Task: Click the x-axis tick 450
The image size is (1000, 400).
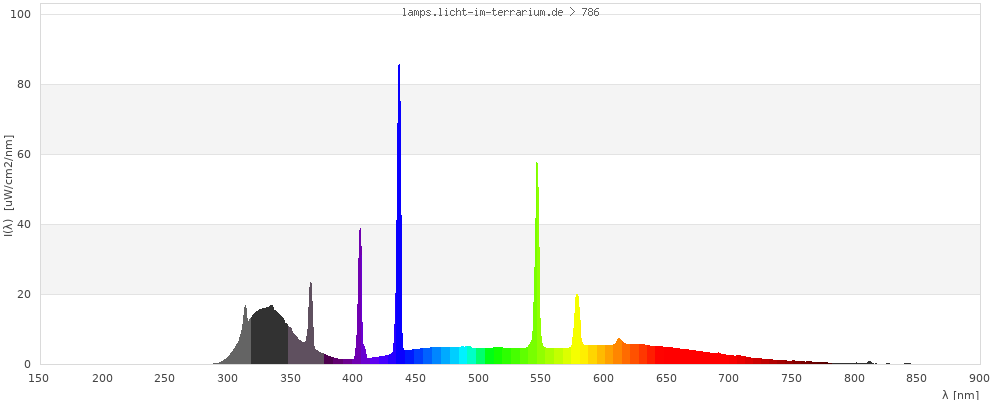Action: (415, 378)
